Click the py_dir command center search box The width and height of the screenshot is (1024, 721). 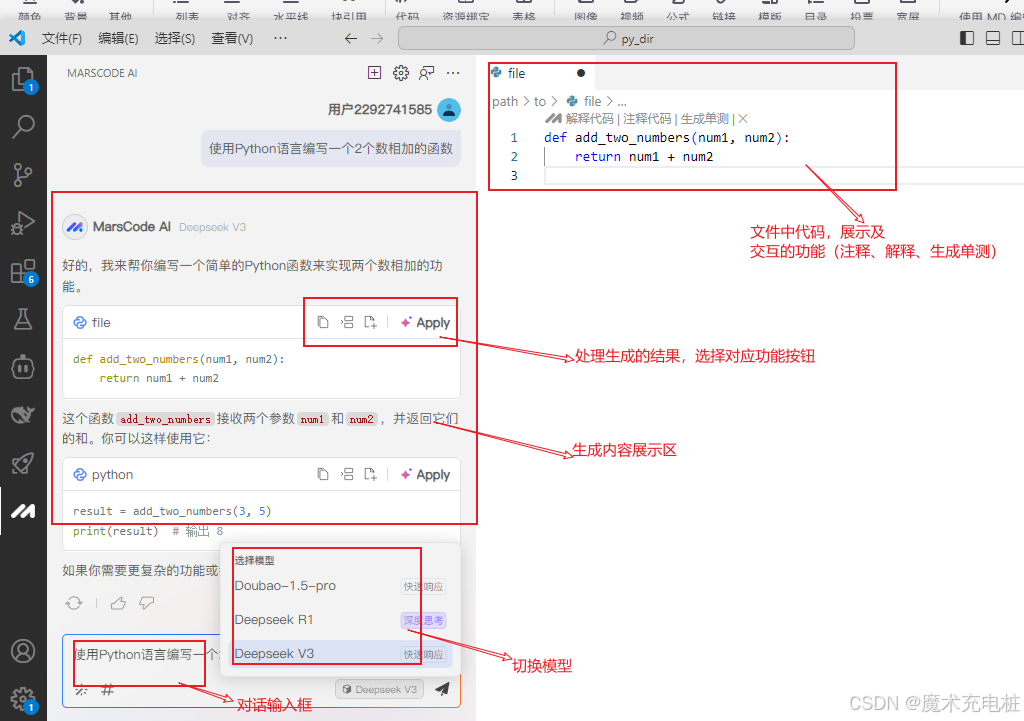pos(626,39)
